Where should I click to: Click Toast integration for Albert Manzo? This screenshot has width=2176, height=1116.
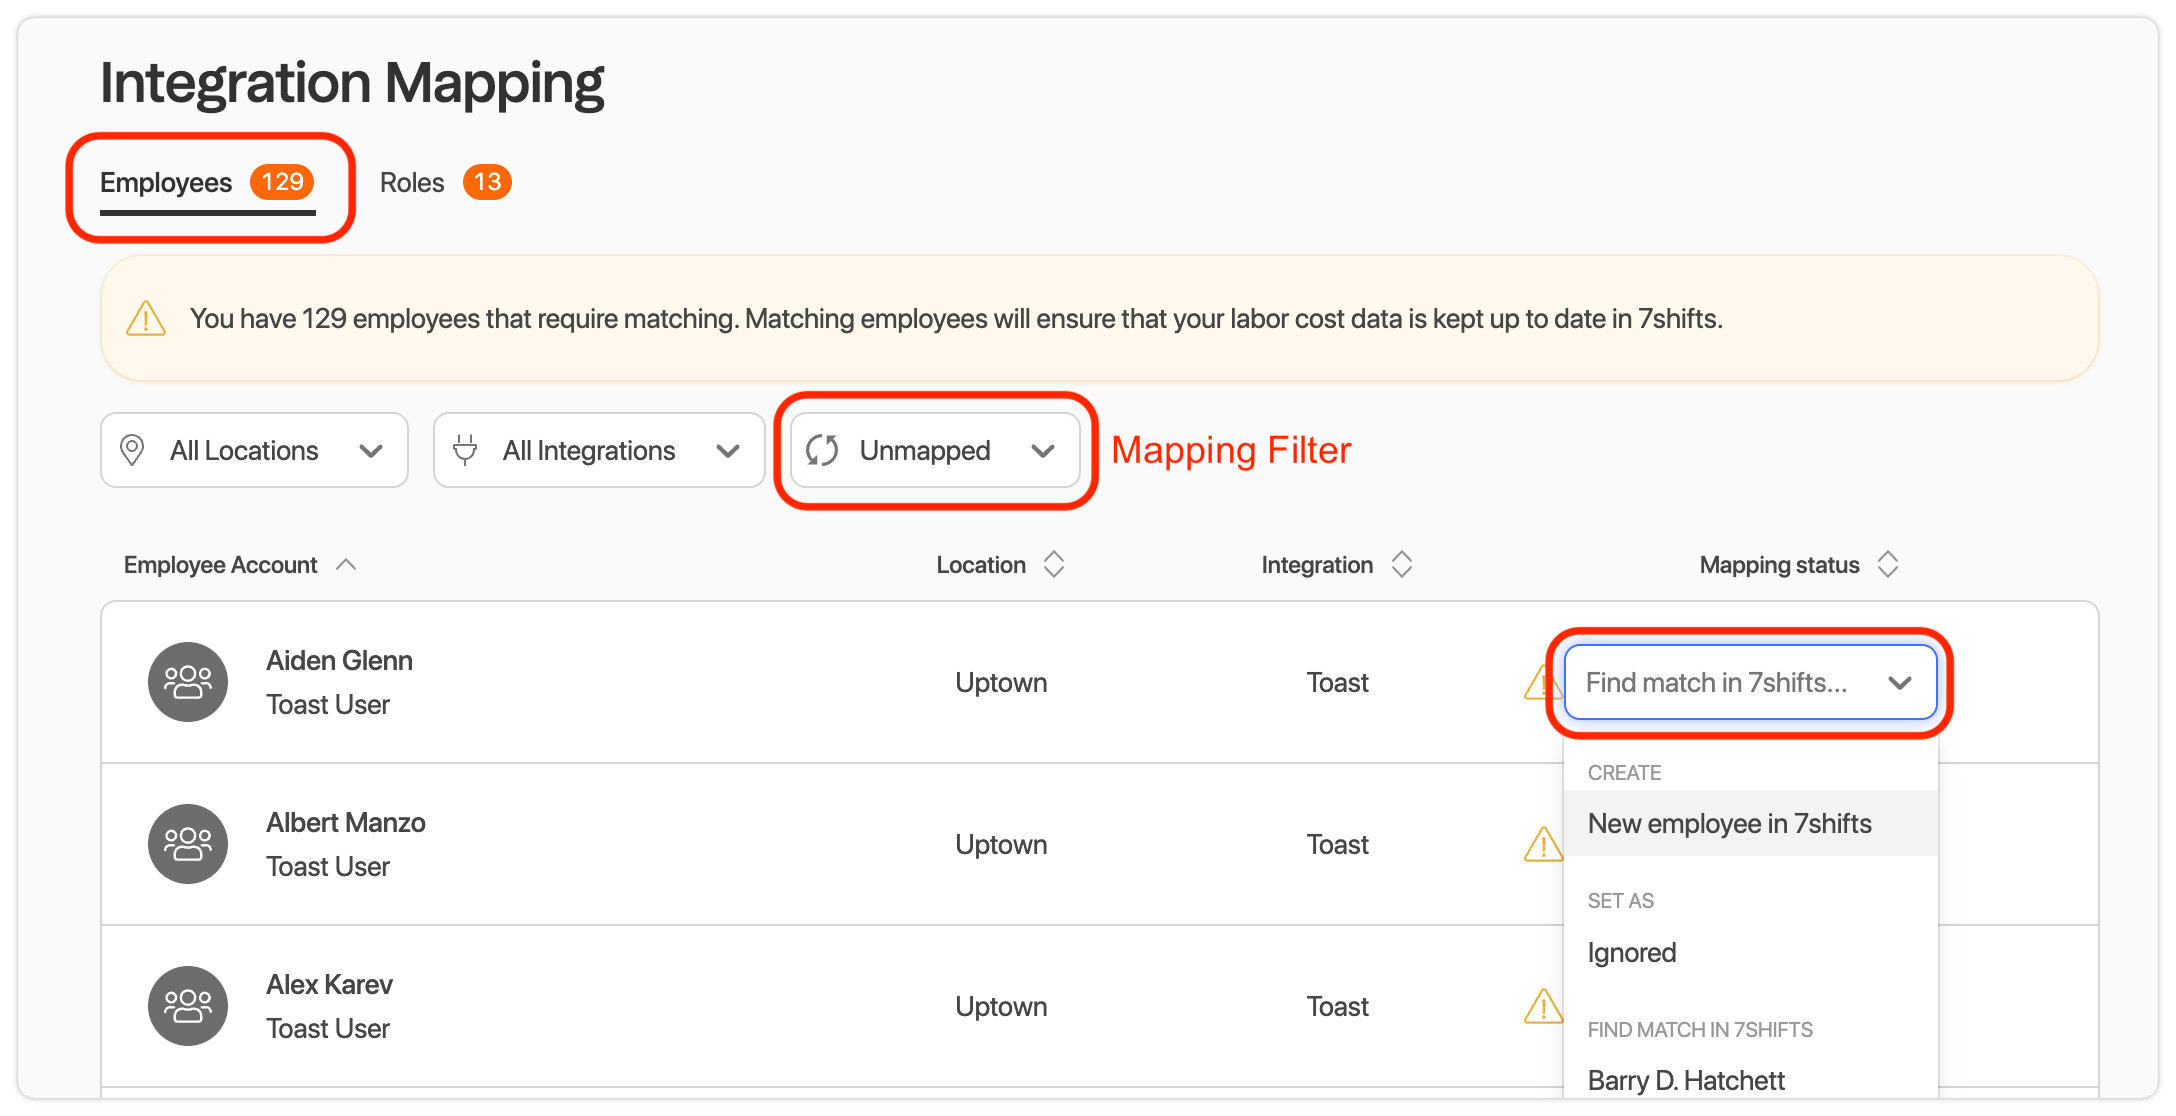1337,845
